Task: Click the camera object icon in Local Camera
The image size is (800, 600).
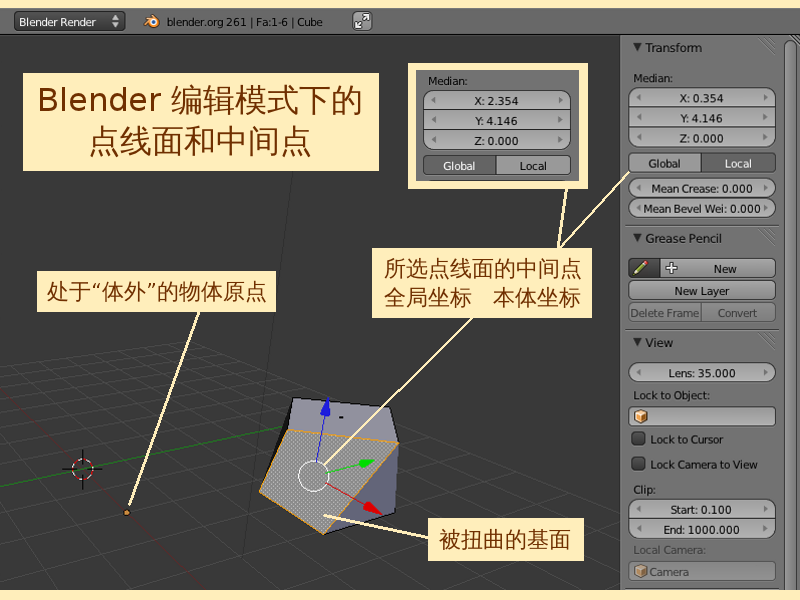Action: (641, 571)
